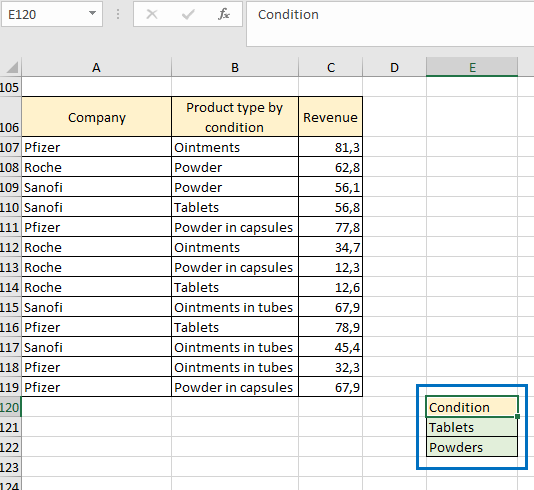Click Roche cell in row 108
534x490 pixels.
tap(97, 167)
